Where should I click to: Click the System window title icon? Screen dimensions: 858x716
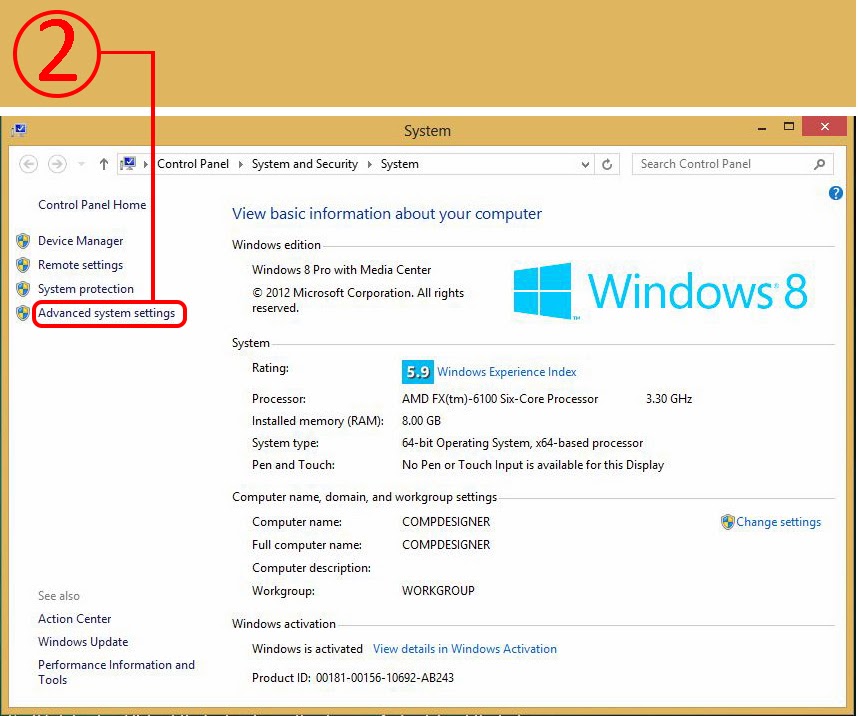point(19,130)
